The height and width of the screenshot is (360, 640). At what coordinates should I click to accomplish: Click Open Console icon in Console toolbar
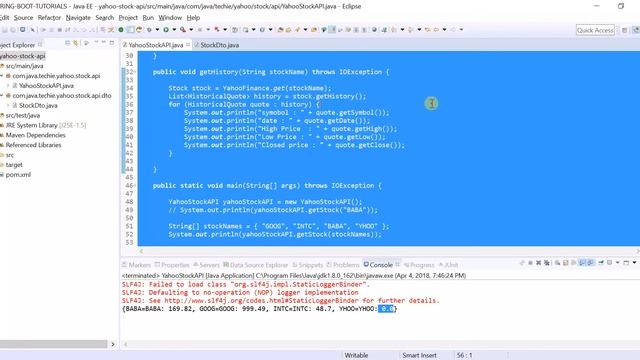pyautogui.click(x=626, y=262)
